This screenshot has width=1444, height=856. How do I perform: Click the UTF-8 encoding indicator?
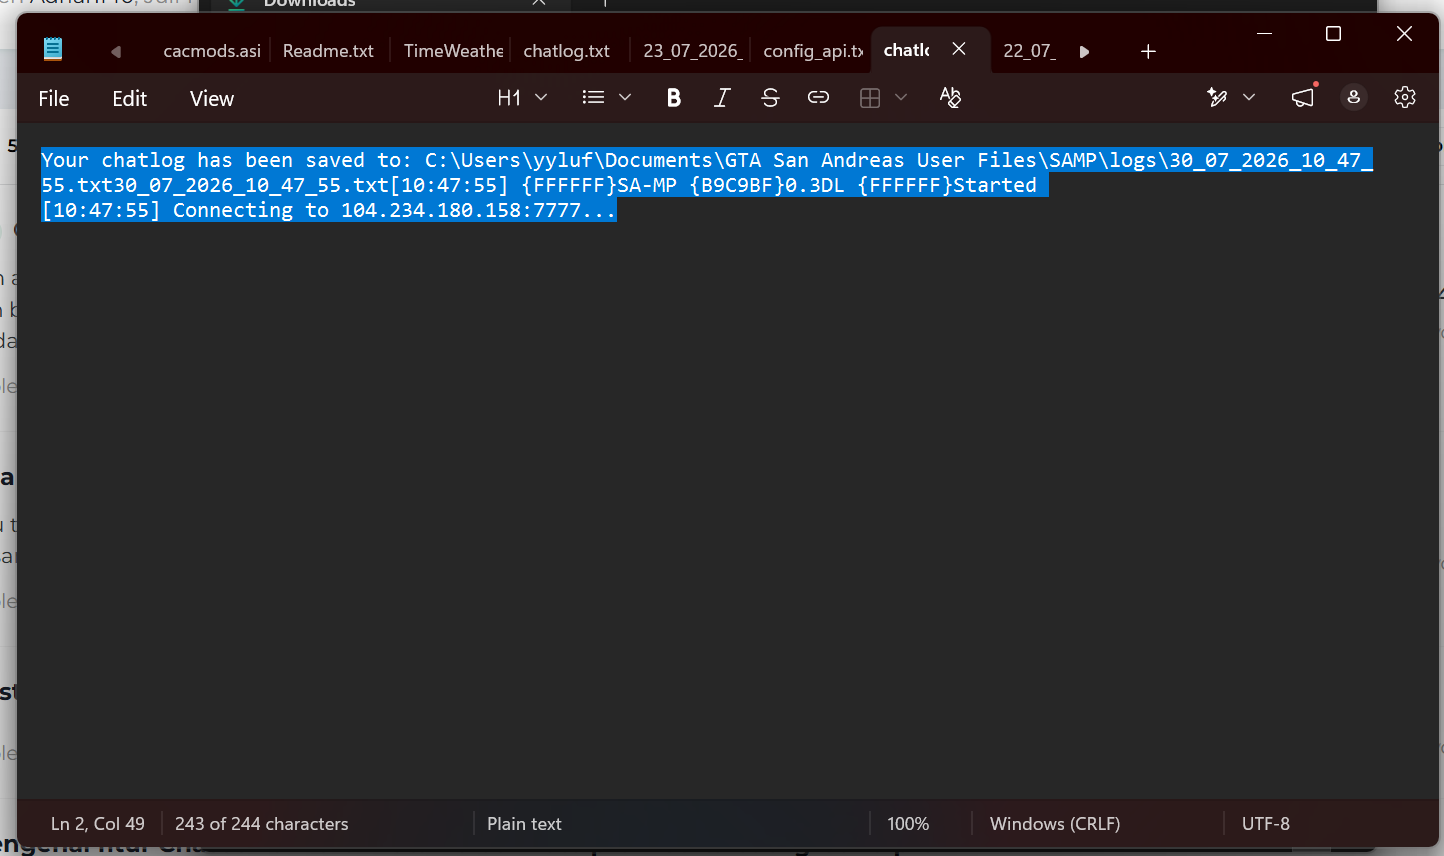(x=1266, y=824)
